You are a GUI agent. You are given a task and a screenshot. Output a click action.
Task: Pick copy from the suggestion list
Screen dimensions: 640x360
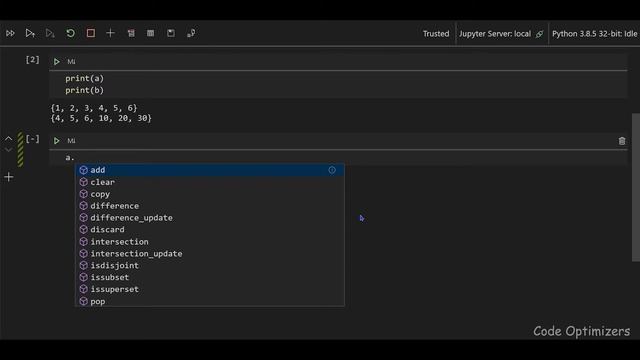point(210,194)
